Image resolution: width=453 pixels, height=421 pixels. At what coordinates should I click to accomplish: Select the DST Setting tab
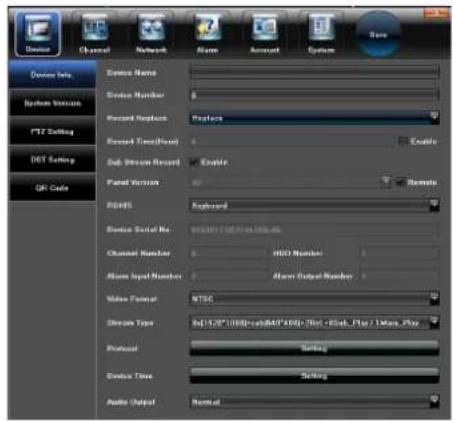pyautogui.click(x=52, y=160)
